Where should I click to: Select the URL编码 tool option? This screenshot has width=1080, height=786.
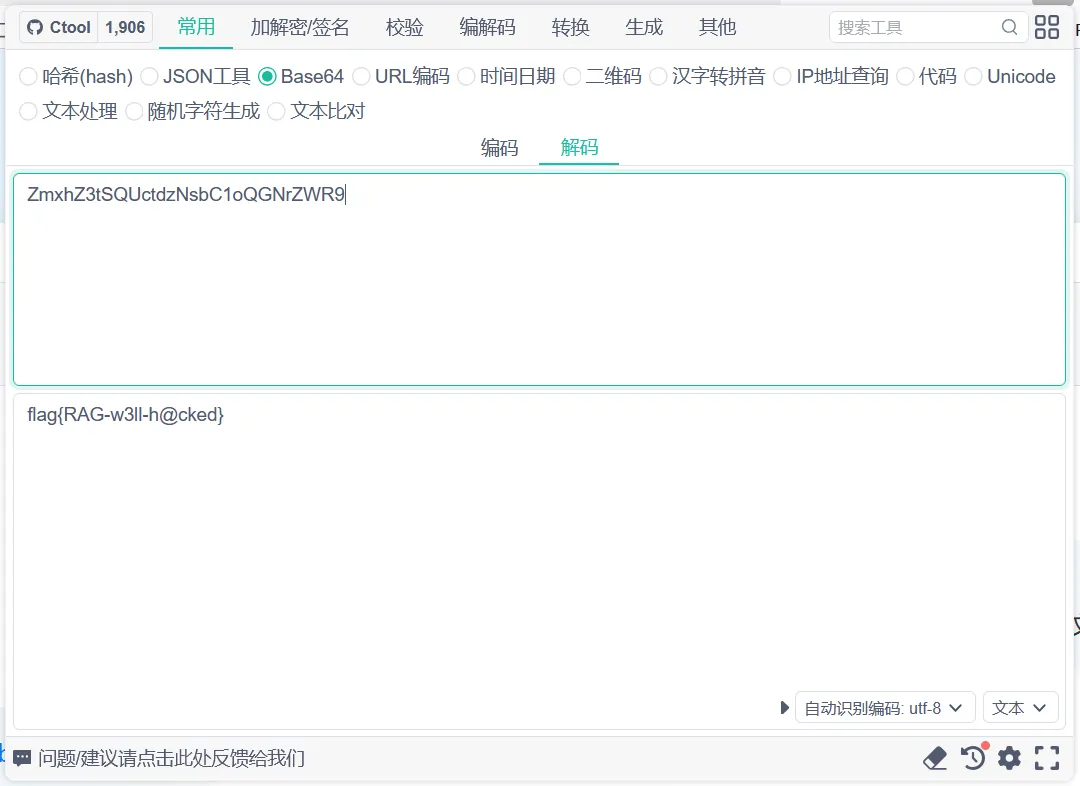point(361,77)
